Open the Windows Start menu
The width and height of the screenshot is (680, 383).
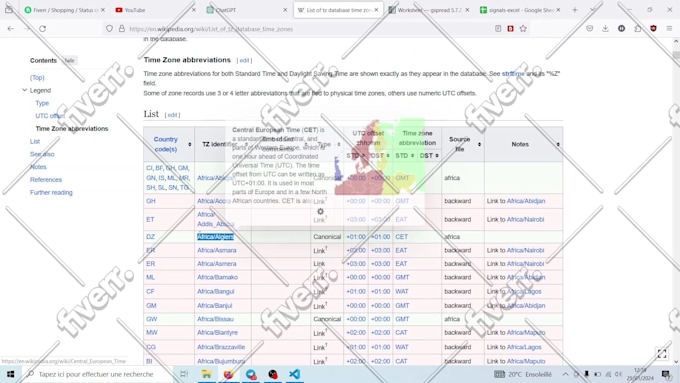point(10,374)
